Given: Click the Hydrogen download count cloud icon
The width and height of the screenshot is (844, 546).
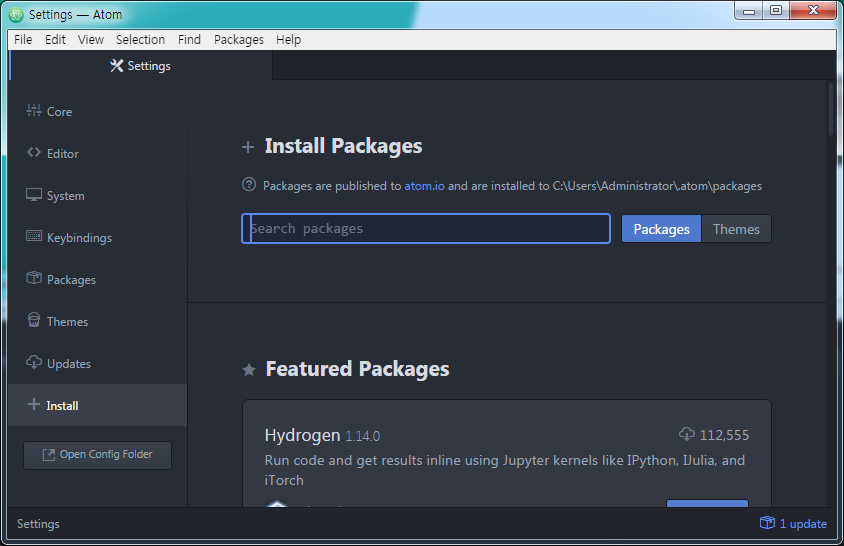Looking at the screenshot, I should coord(686,434).
